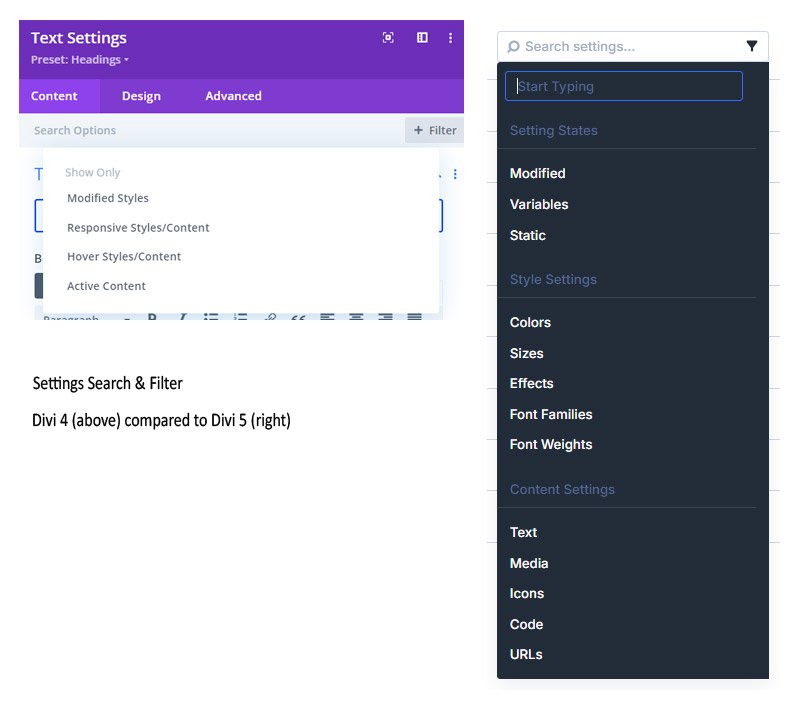Filter by Font Weights
800x710 pixels.
pyautogui.click(x=551, y=445)
